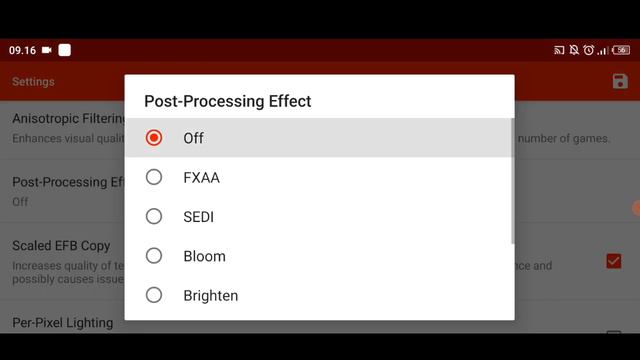Viewport: 640px width, 360px height.
Task: Click the Settings title in header
Action: tap(33, 82)
